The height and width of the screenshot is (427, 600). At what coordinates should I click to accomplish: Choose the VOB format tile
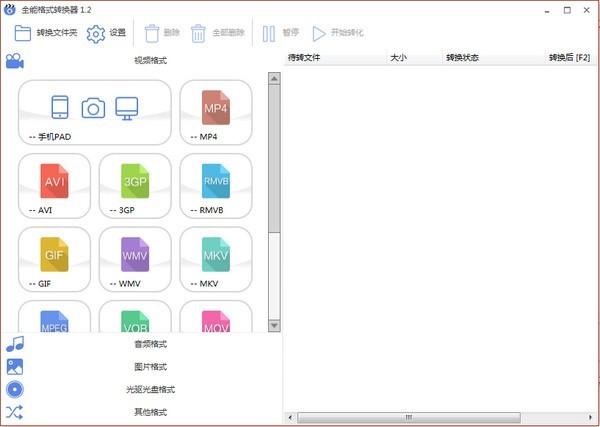click(135, 316)
